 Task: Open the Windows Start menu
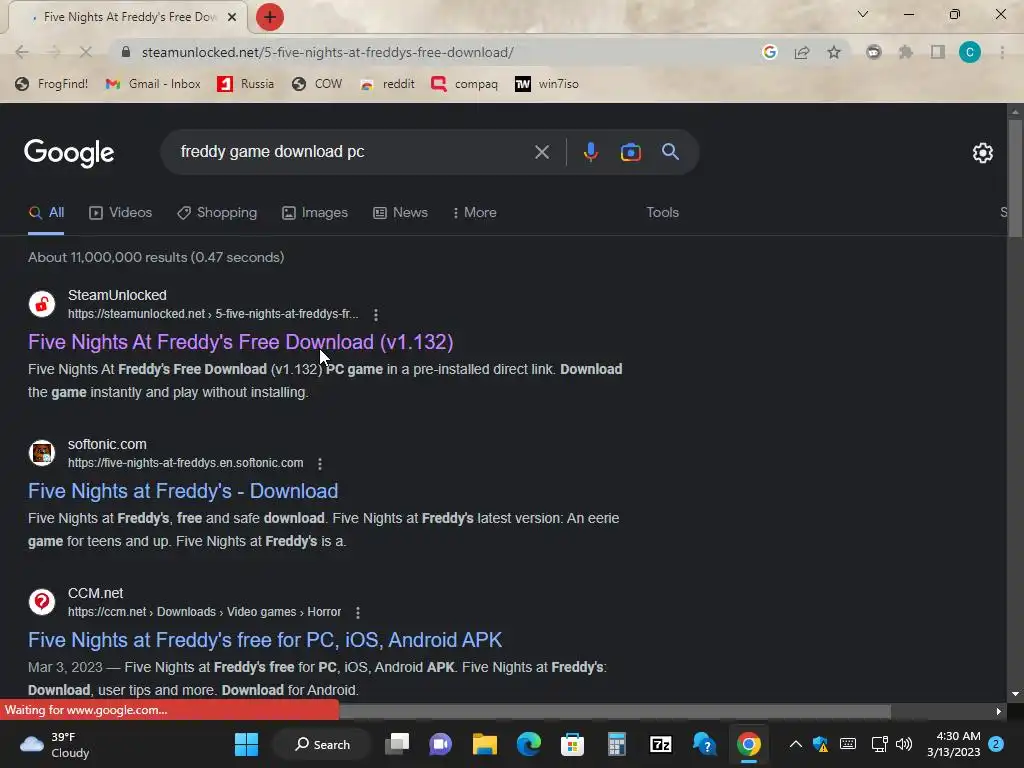coord(246,744)
